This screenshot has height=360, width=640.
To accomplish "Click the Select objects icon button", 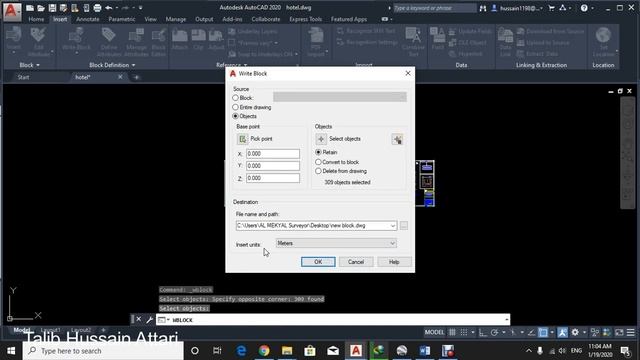I will (x=321, y=139).
